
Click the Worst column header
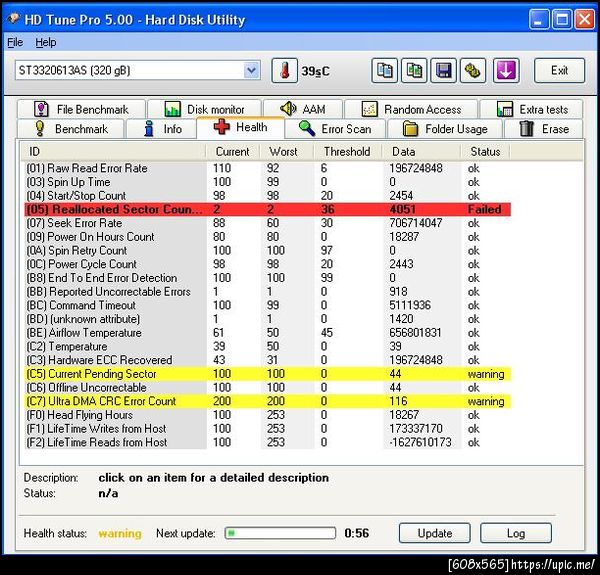click(287, 151)
